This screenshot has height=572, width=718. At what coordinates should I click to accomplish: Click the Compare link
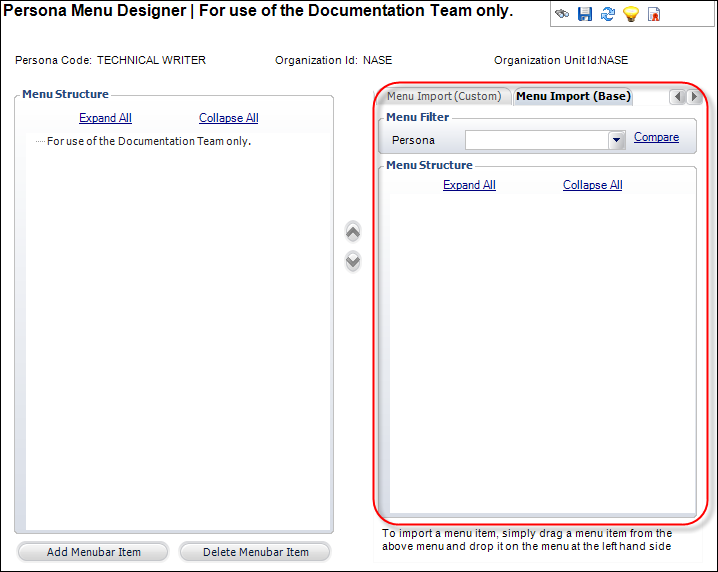656,137
